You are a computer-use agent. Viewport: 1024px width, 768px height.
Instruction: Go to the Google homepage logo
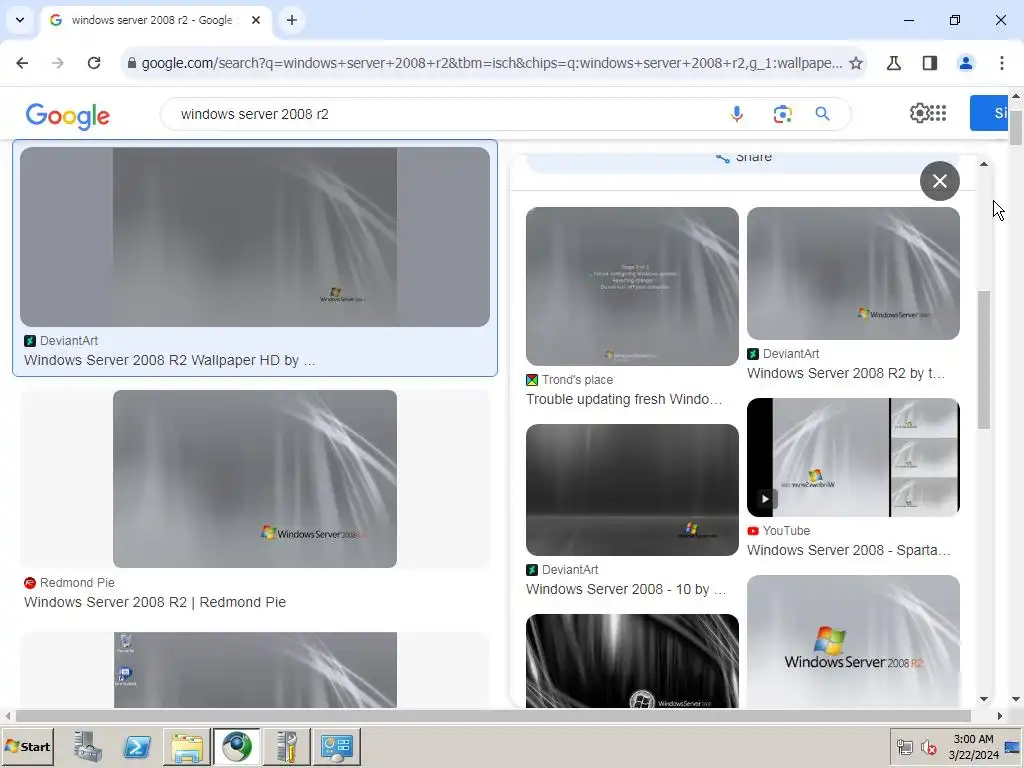pos(68,116)
